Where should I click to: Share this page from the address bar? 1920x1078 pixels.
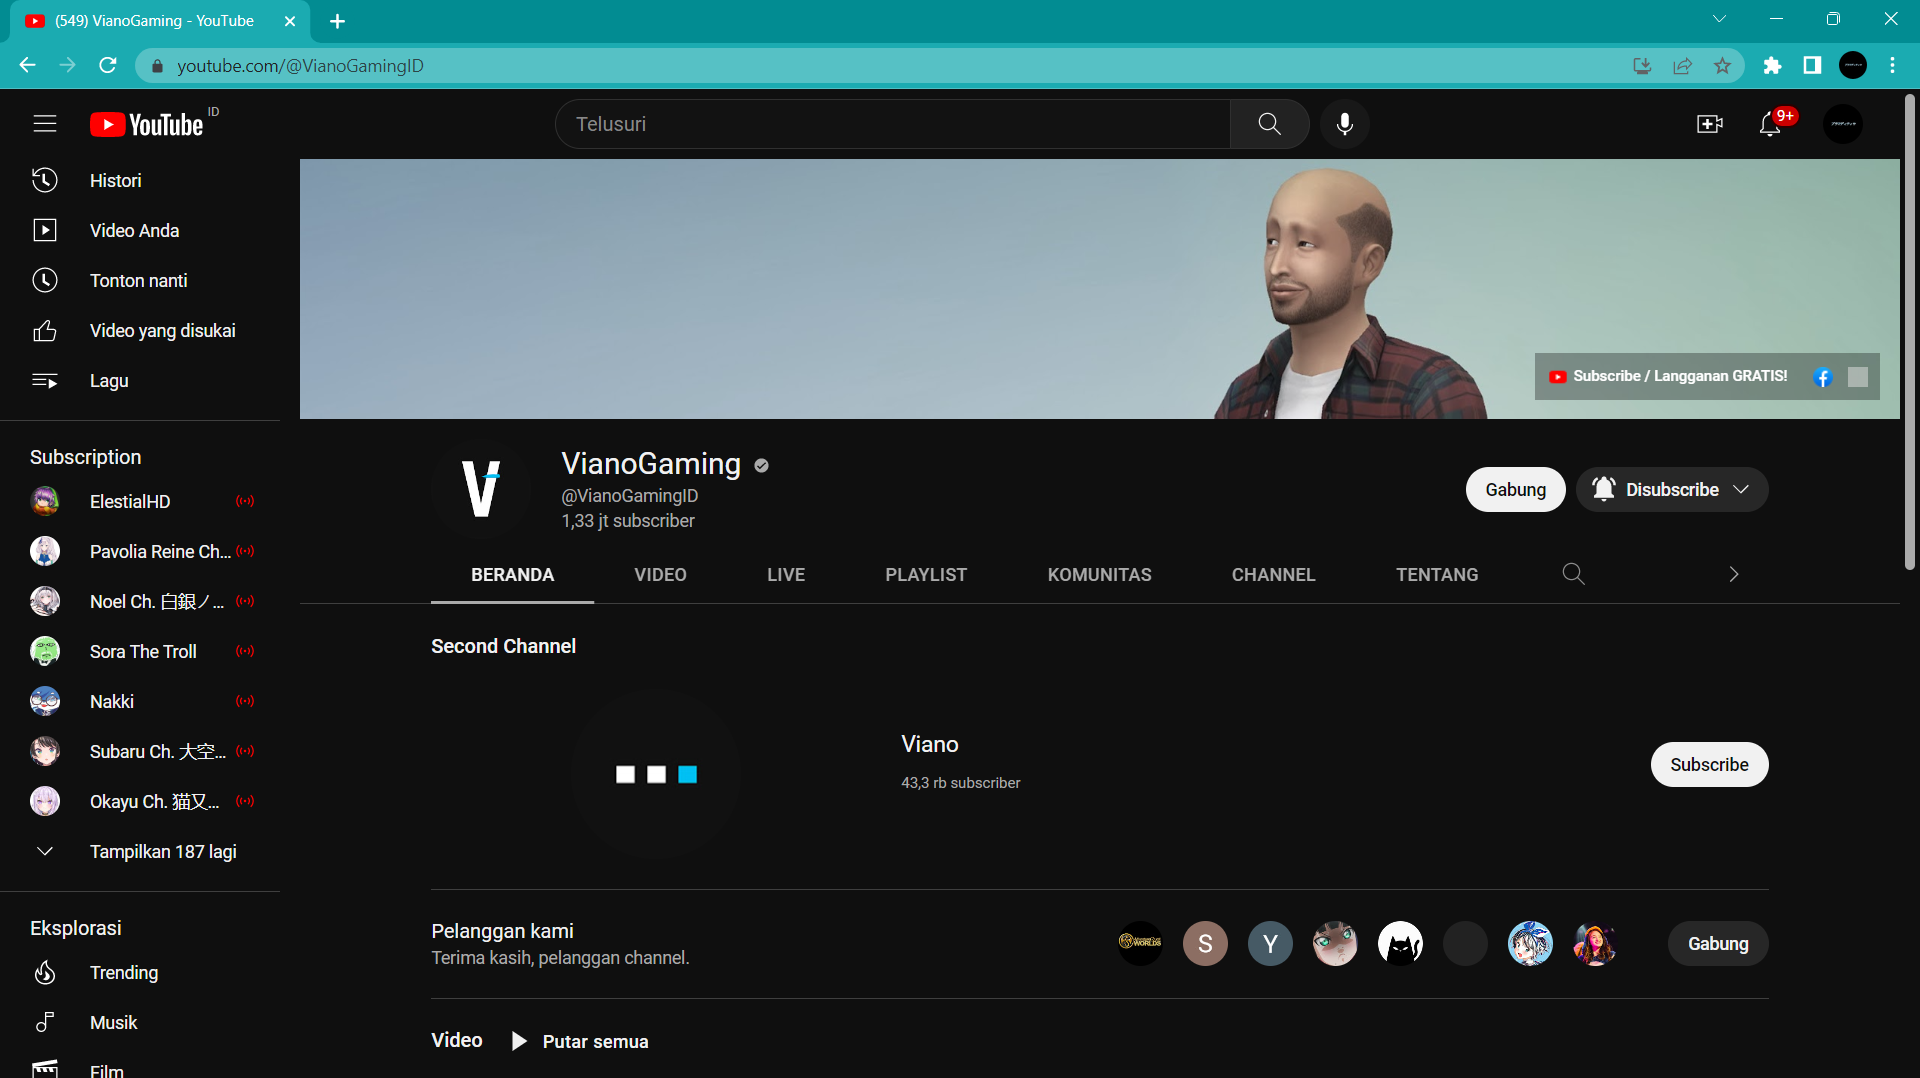click(1682, 66)
